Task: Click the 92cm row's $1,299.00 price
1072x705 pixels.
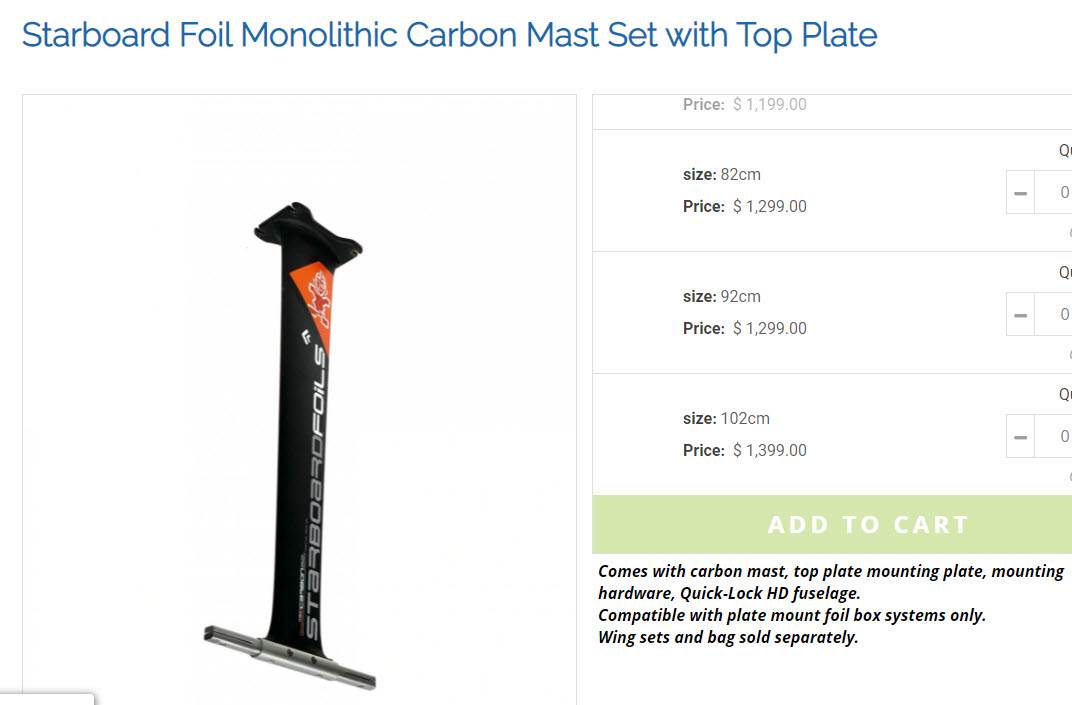Action: point(769,328)
